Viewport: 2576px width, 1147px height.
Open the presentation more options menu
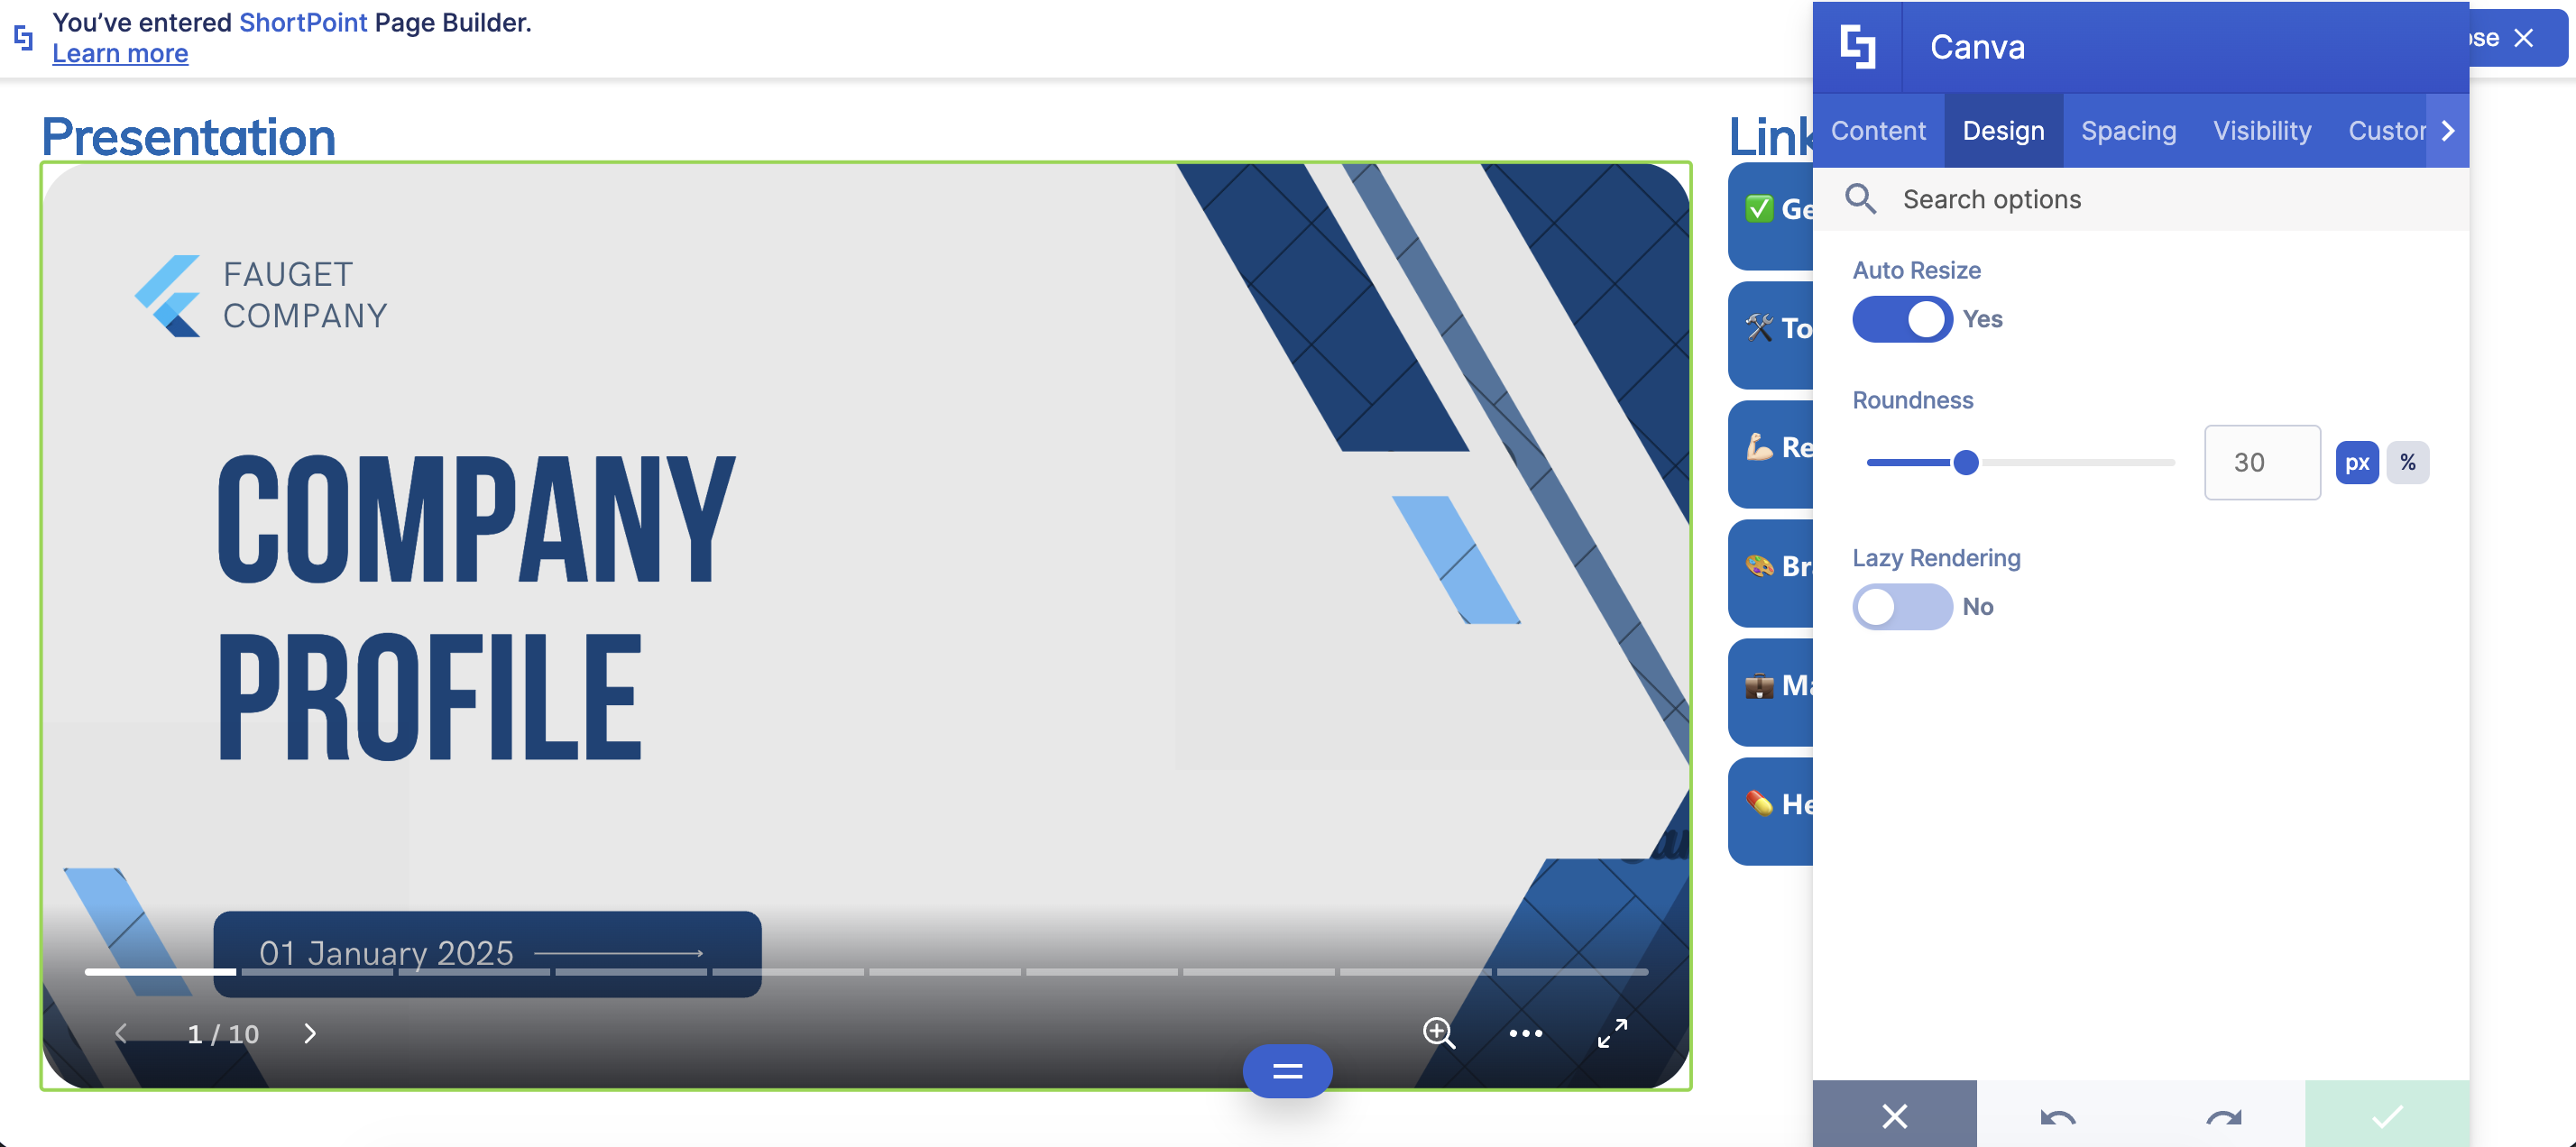point(1525,1035)
